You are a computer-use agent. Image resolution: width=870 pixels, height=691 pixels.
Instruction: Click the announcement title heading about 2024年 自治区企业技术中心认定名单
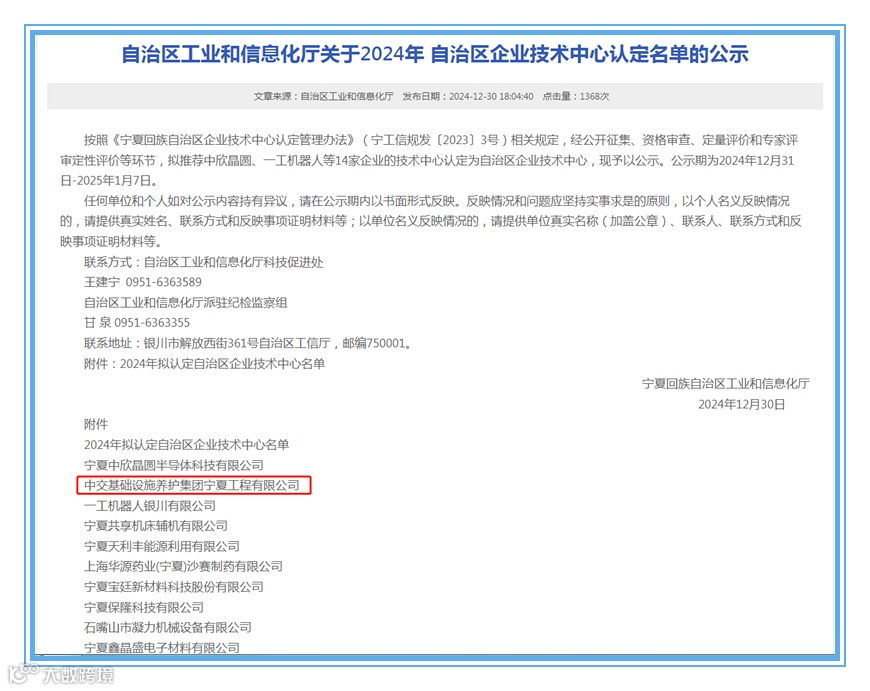point(434,54)
